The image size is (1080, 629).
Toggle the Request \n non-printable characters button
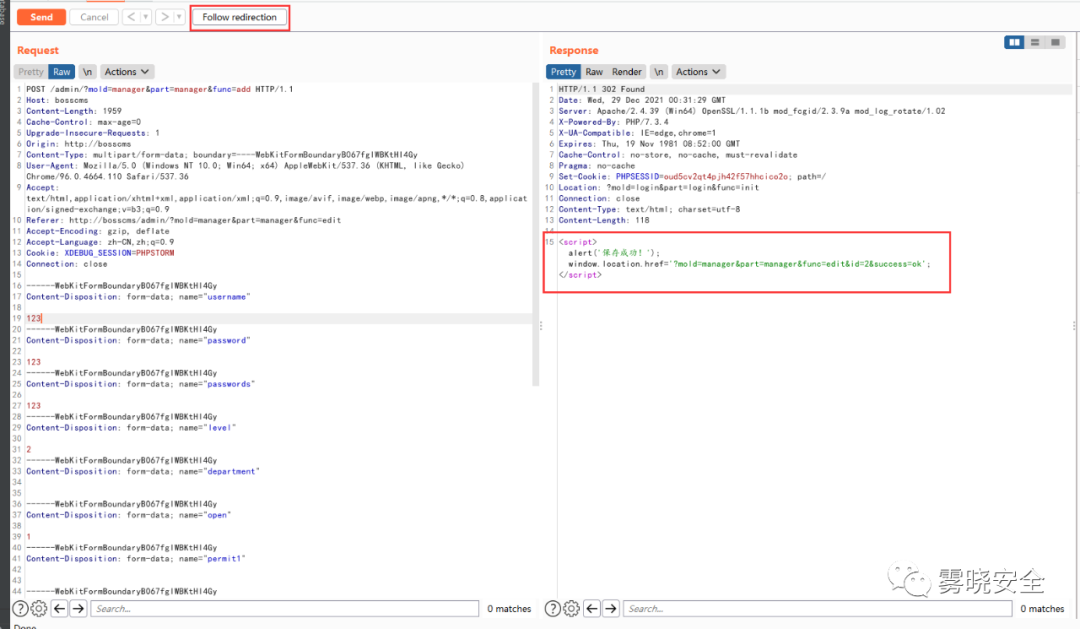click(87, 72)
